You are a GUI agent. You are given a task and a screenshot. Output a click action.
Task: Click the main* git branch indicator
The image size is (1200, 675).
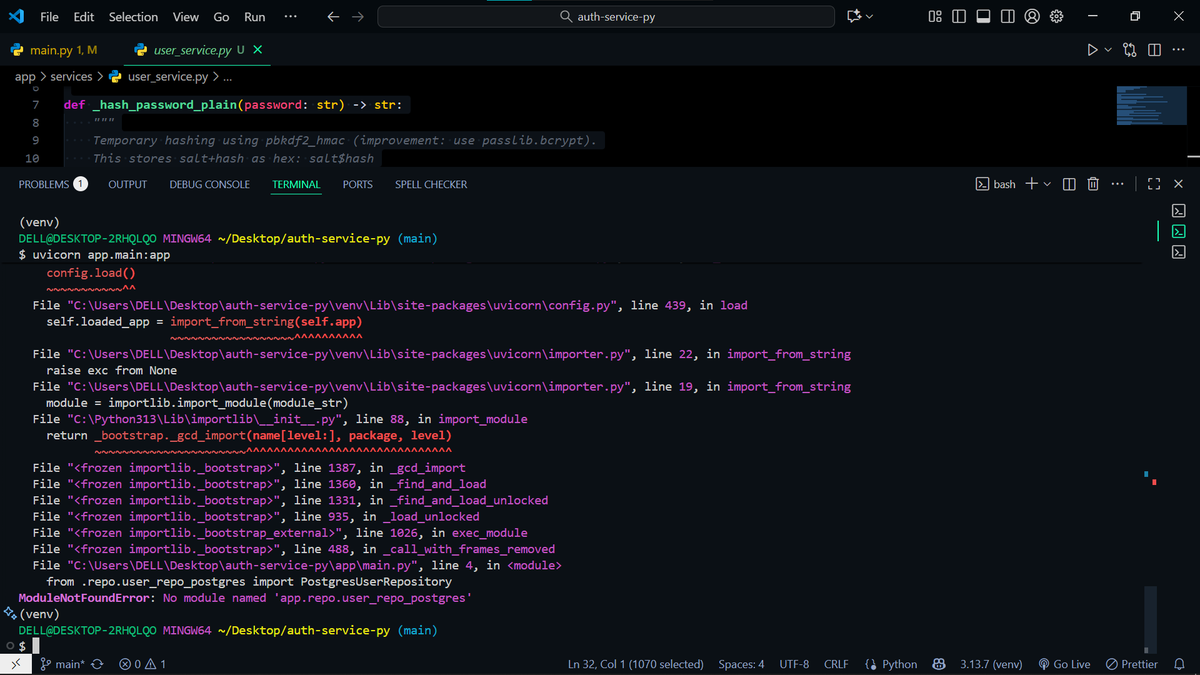(62, 664)
